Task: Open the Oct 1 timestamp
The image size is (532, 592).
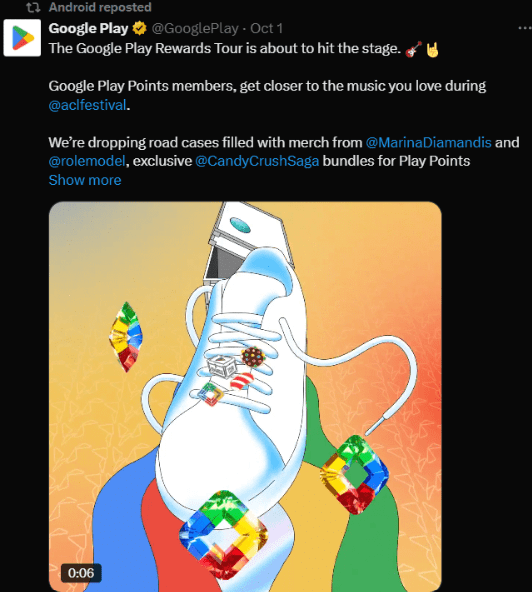Action: click(x=266, y=28)
